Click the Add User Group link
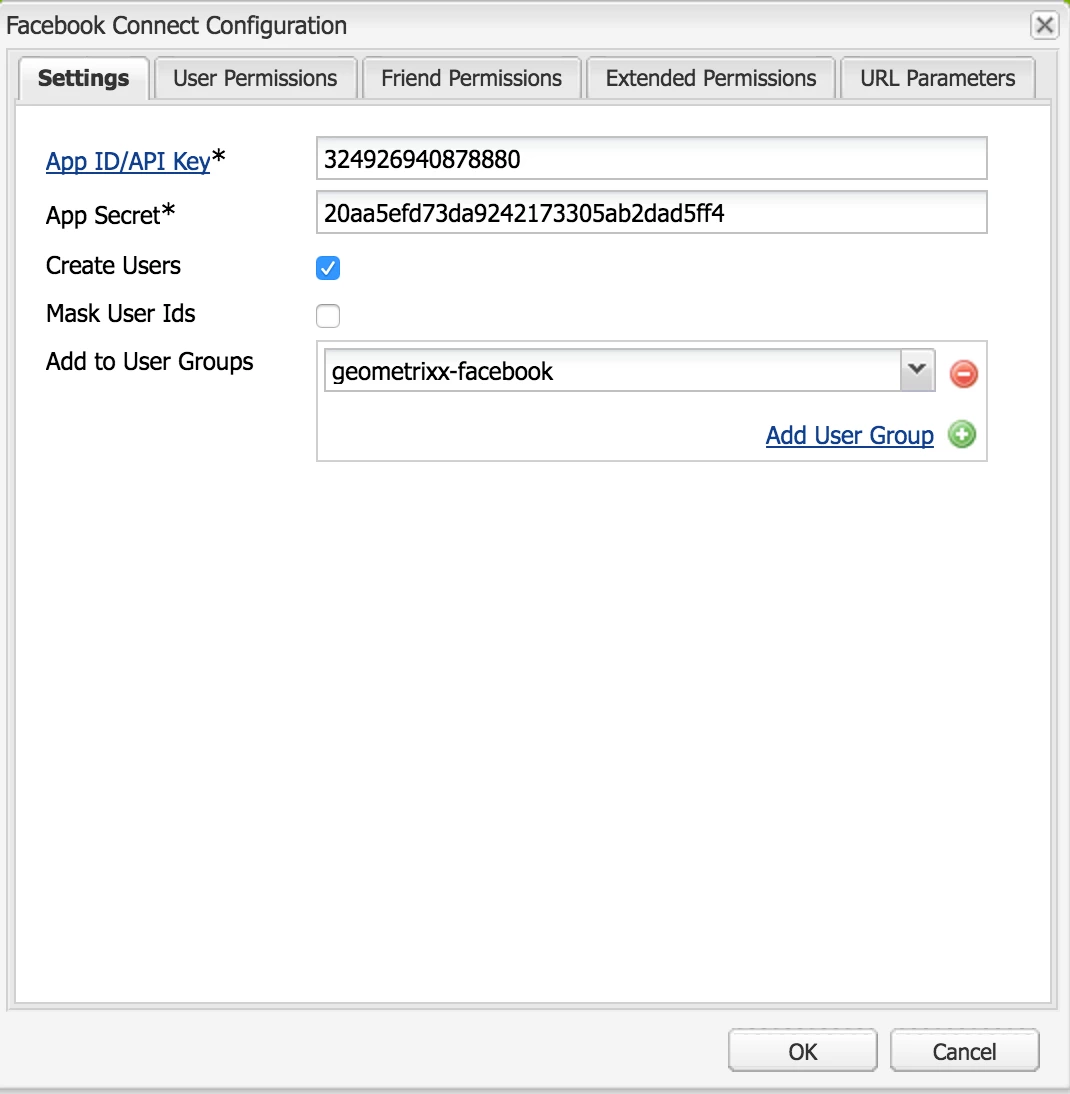Image resolution: width=1070 pixels, height=1094 pixels. tap(850, 435)
